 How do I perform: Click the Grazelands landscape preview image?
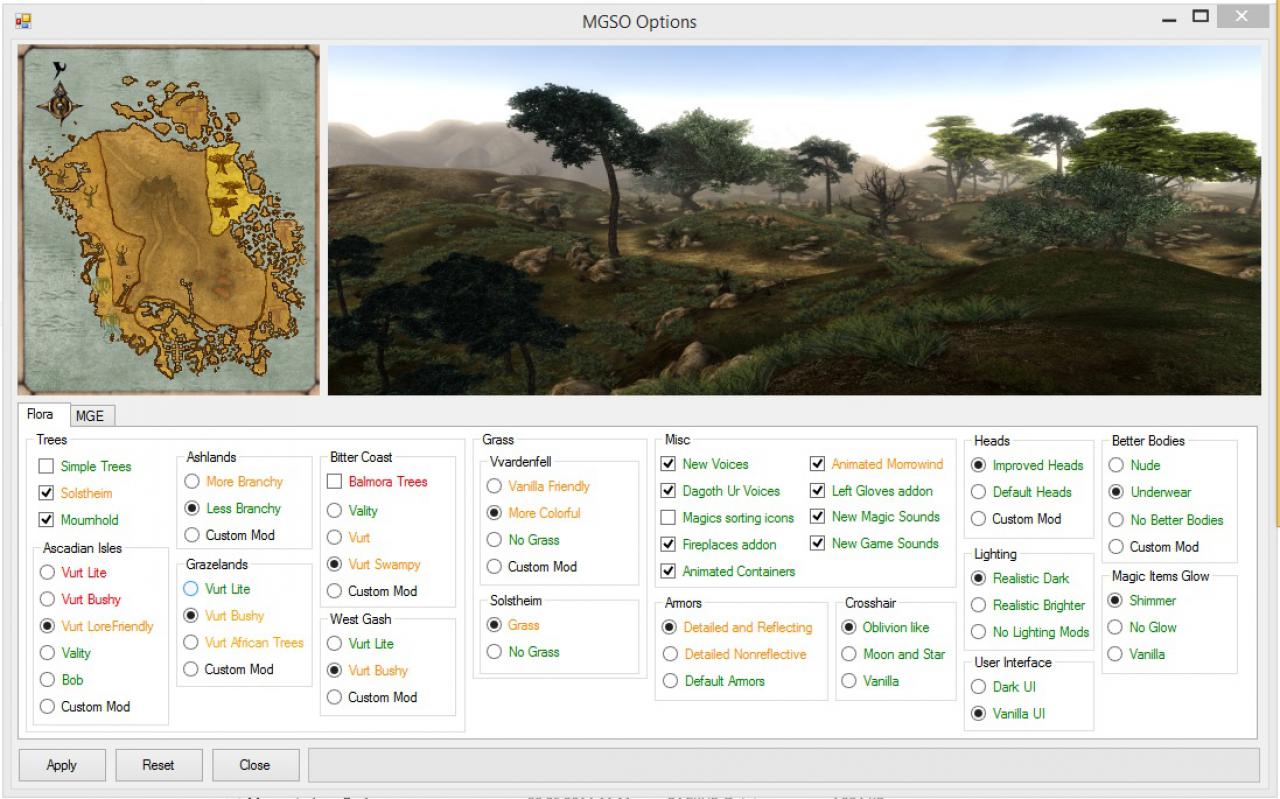click(x=794, y=220)
